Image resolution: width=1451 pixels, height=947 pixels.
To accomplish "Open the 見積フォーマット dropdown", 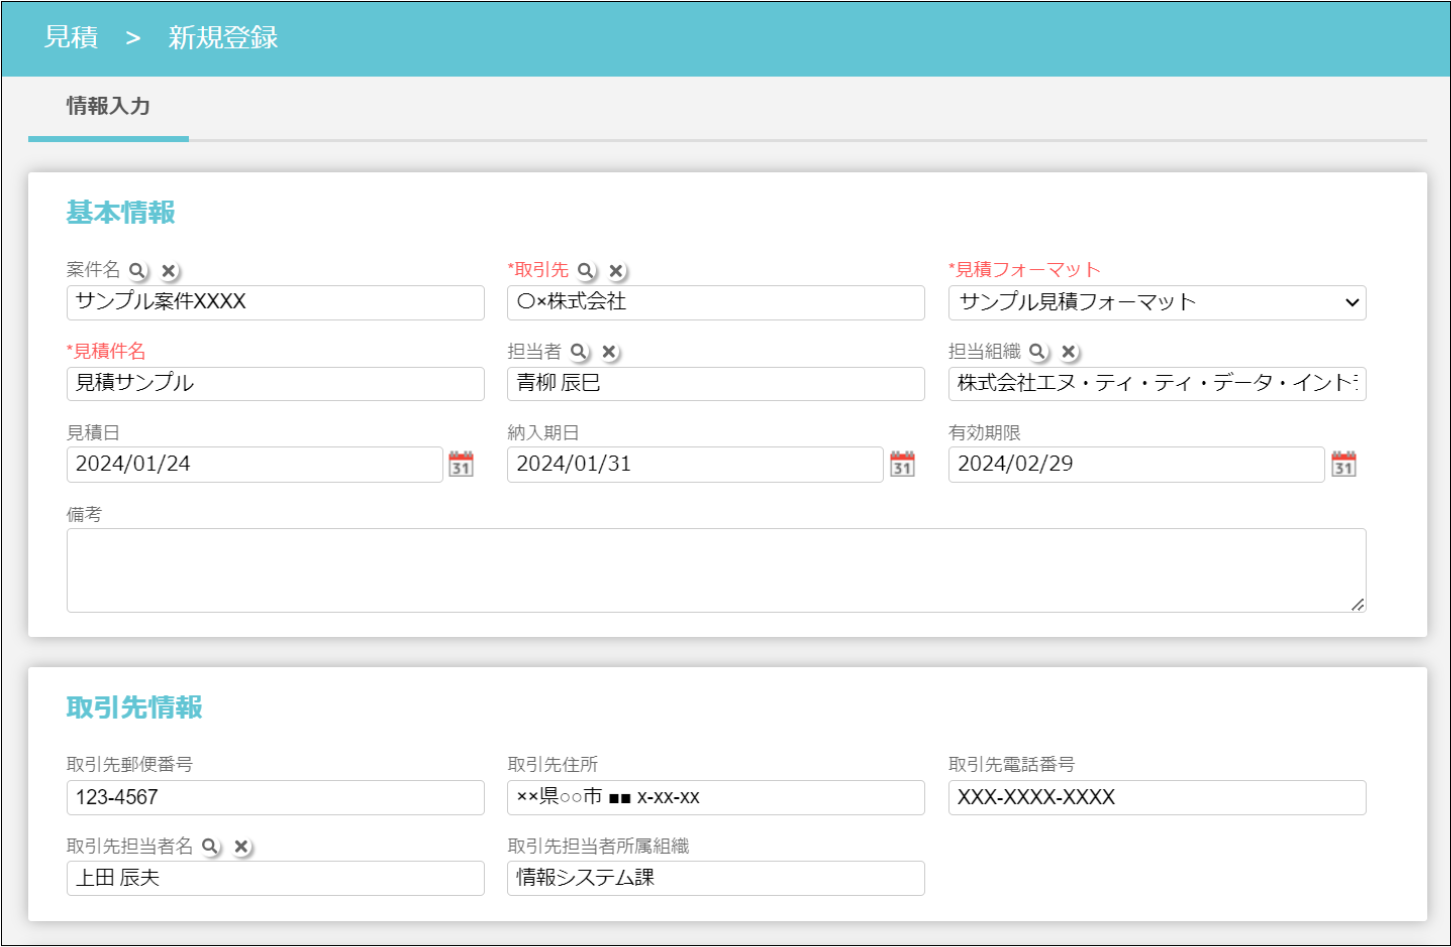I will tap(1157, 302).
